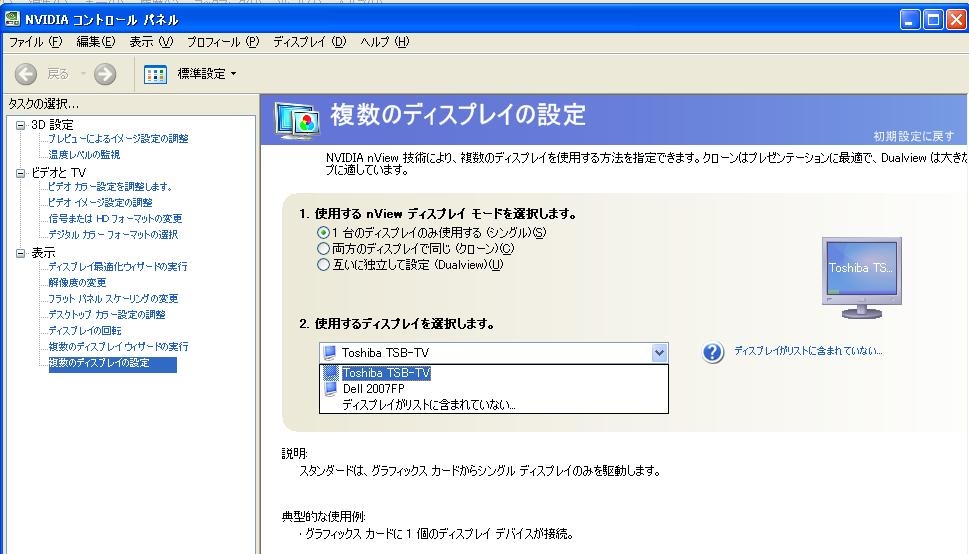The width and height of the screenshot is (969, 554).
Task: Open the ディスプレイ(D) menu
Action: pos(310,42)
